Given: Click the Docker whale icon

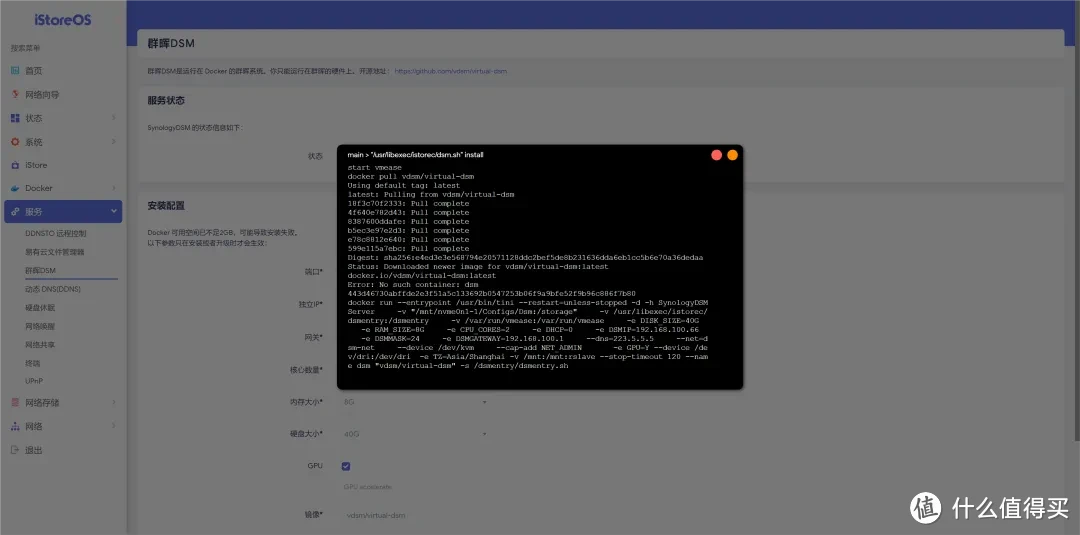Looking at the screenshot, I should pyautogui.click(x=15, y=188).
